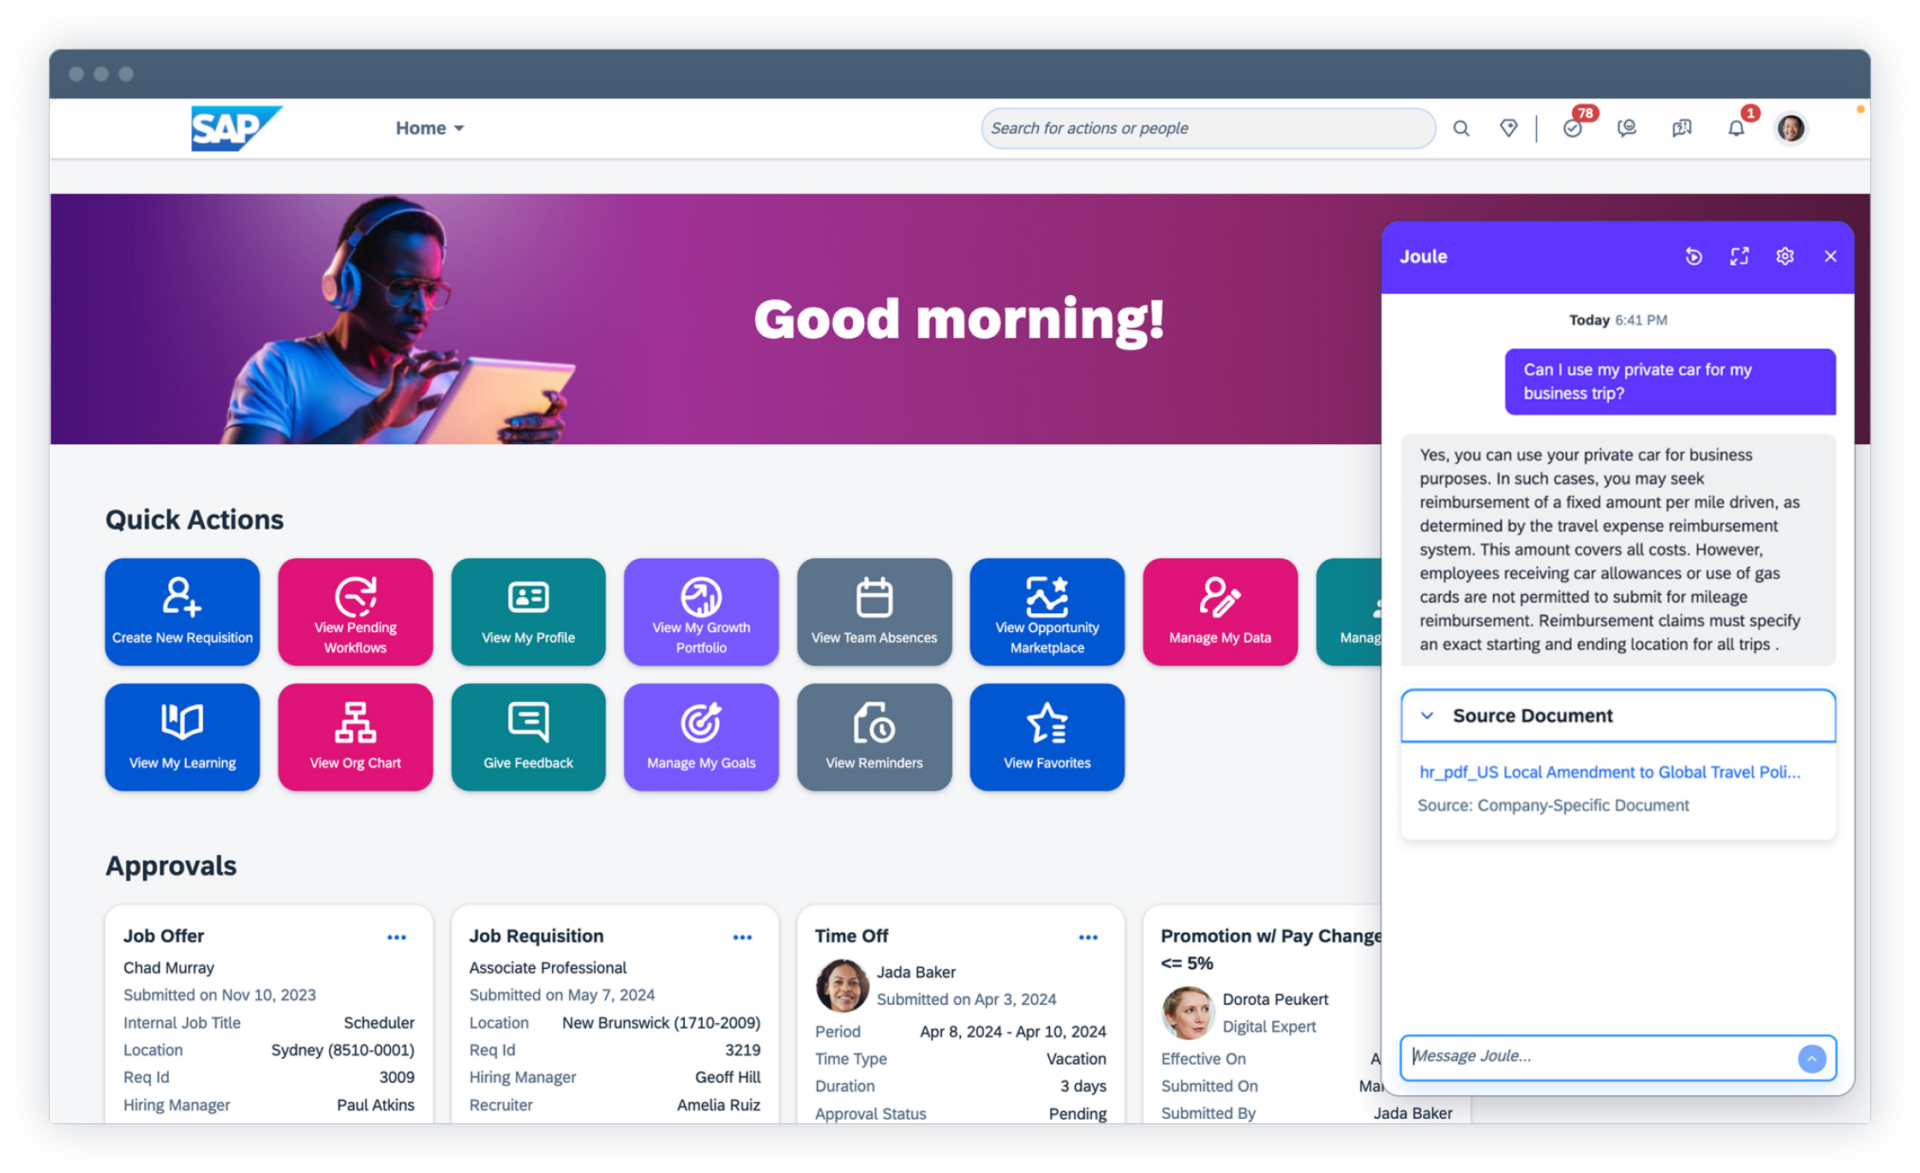Close the Joule assistant panel
Image resolution: width=1920 pixels, height=1173 pixels.
click(x=1830, y=257)
